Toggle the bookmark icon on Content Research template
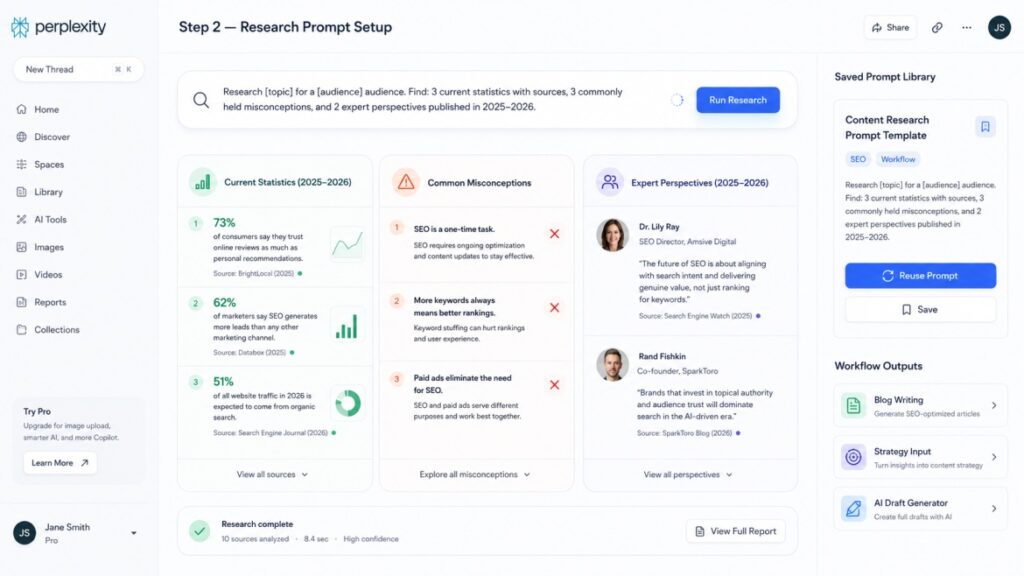Image resolution: width=1024 pixels, height=576 pixels. (x=985, y=127)
